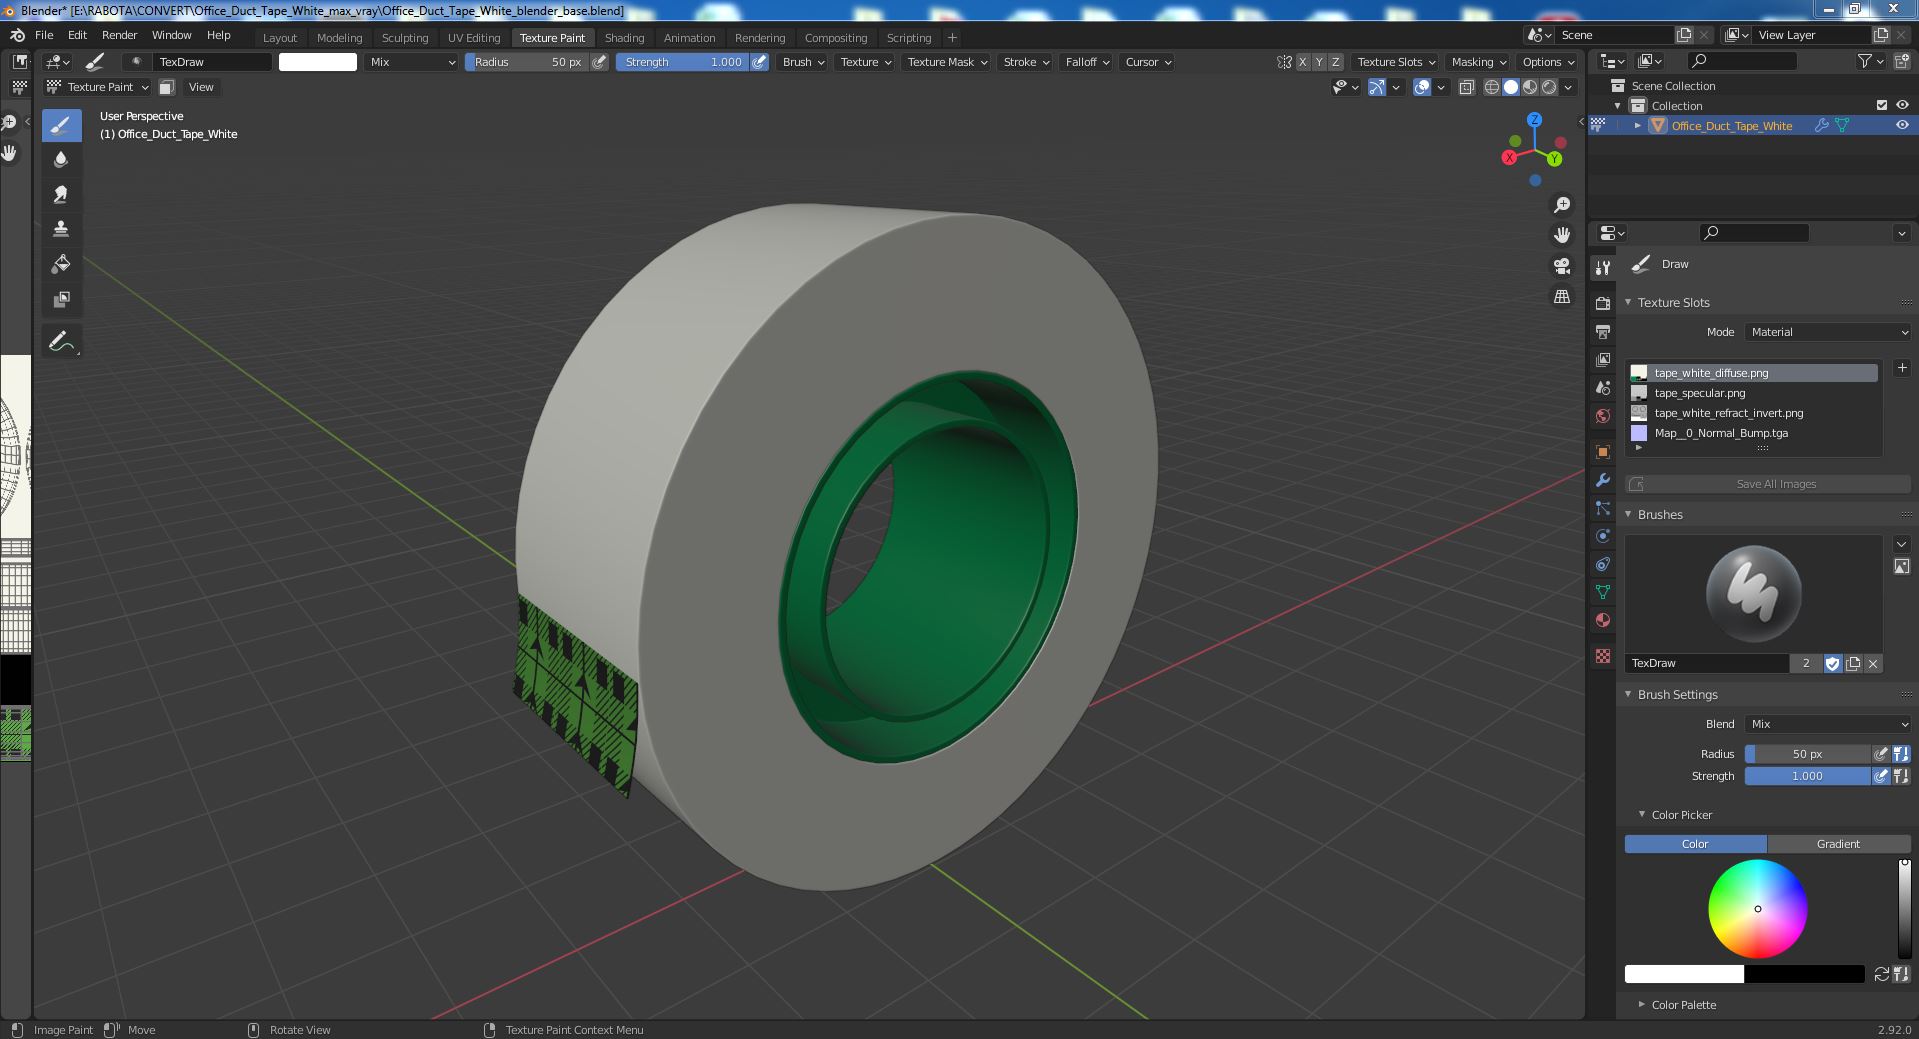The image size is (1919, 1039).
Task: Select the Fill bucket tool
Action: click(x=61, y=264)
